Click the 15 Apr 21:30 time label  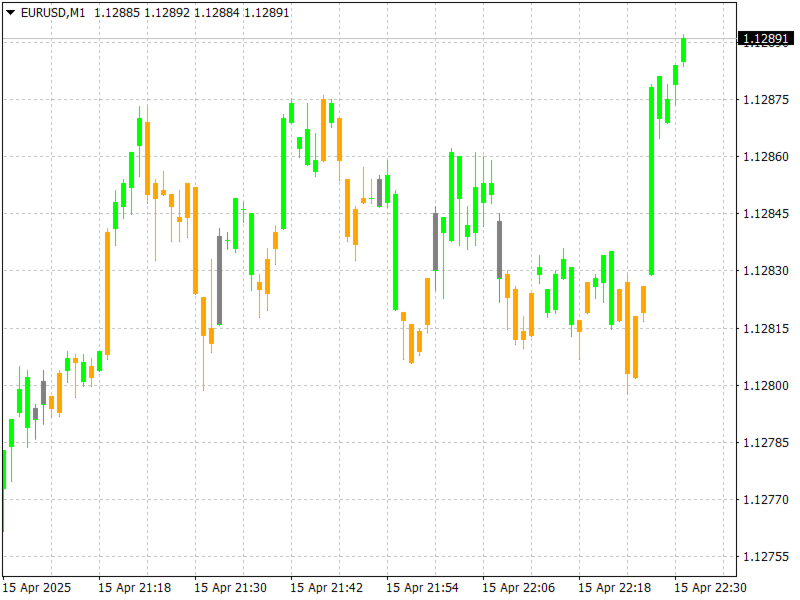pos(231,588)
